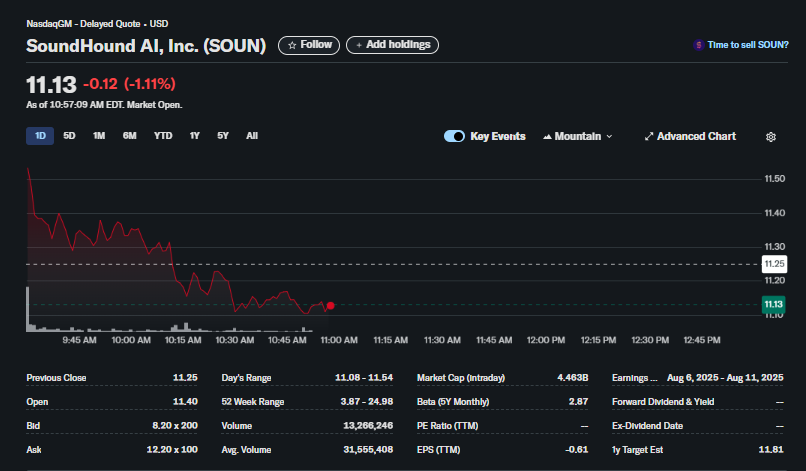Click the Ask value 12.20 x 100
The image size is (806, 471).
click(x=172, y=449)
